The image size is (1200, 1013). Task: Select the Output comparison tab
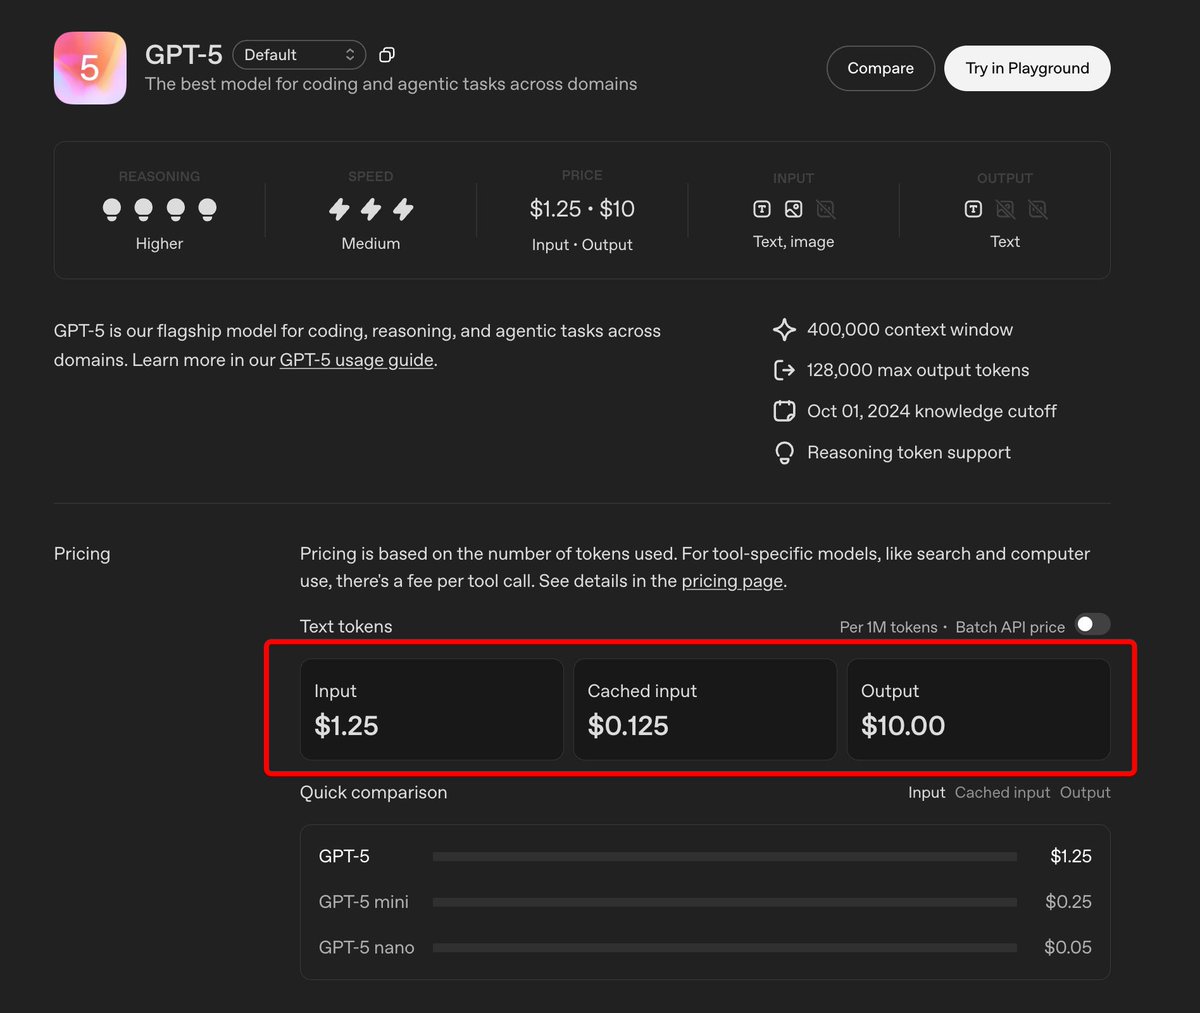pos(1085,792)
